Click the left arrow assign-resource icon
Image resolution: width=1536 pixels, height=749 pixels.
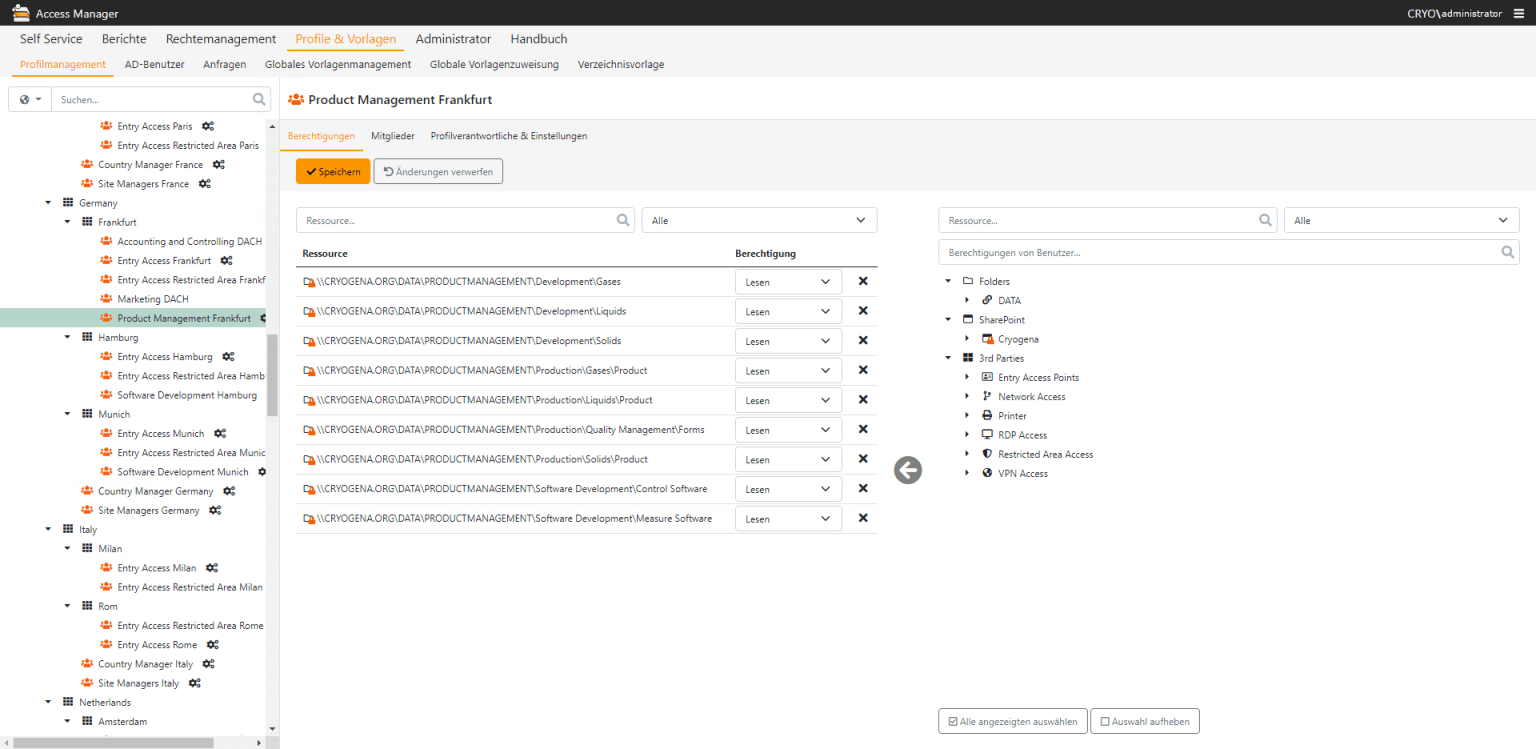[907, 470]
